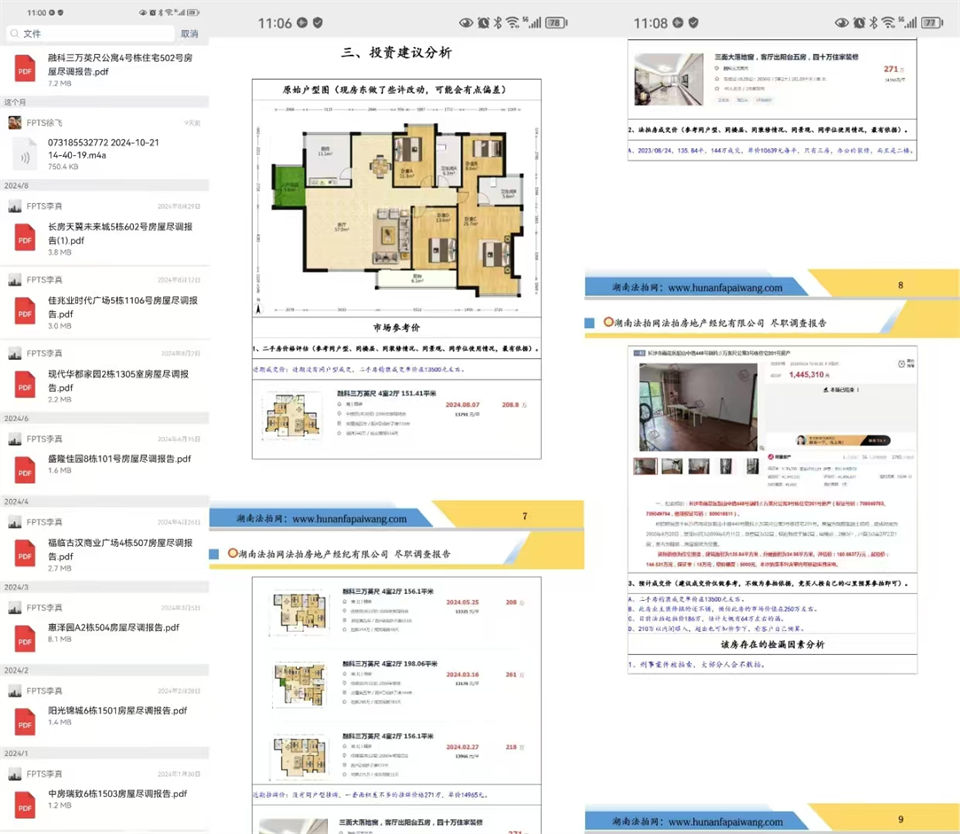Tap the 271万 listing living room photo
The image size is (960, 834).
pyautogui.click(x=669, y=78)
